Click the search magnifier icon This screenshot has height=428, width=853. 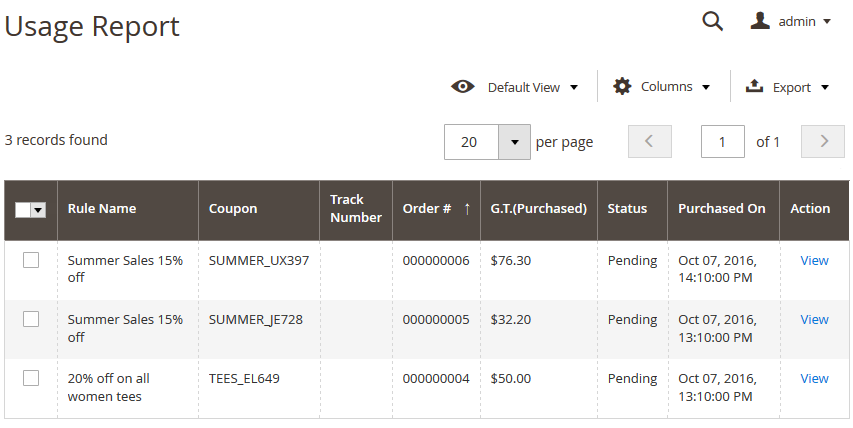(x=712, y=22)
